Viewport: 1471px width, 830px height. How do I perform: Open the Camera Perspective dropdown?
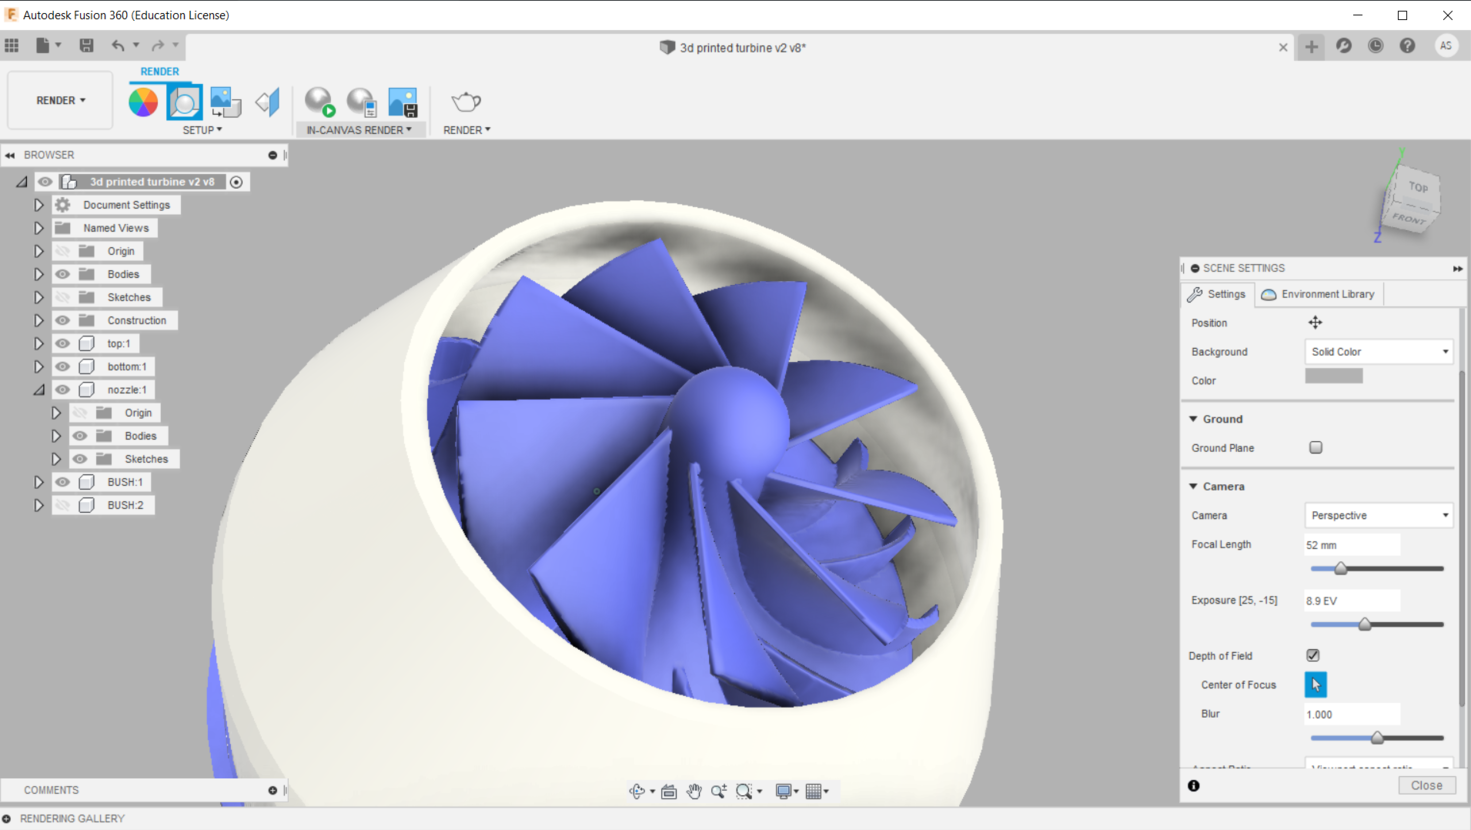pyautogui.click(x=1378, y=516)
